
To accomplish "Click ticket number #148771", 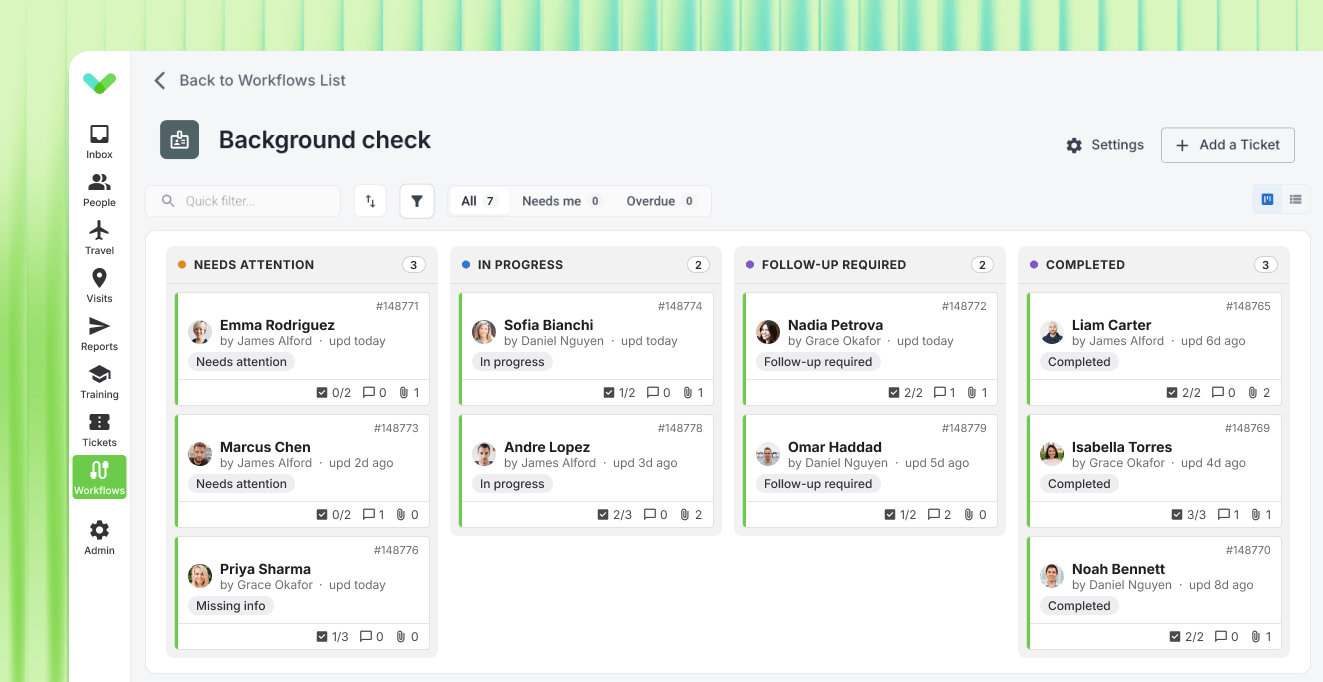I will point(397,306).
